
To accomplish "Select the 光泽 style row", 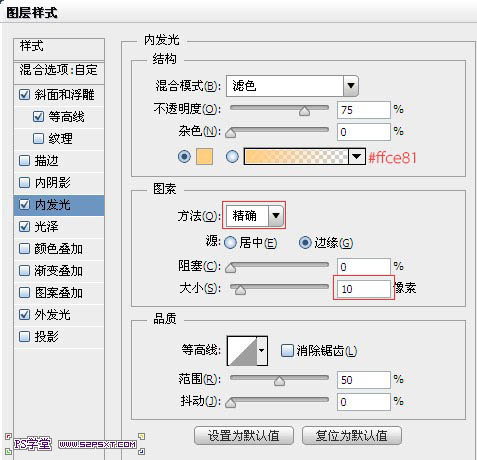I will tap(59, 227).
